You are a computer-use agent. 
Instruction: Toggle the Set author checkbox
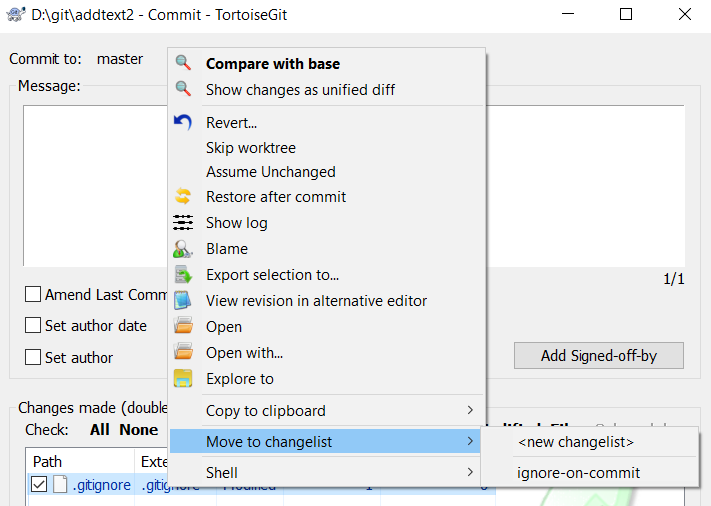tap(33, 357)
